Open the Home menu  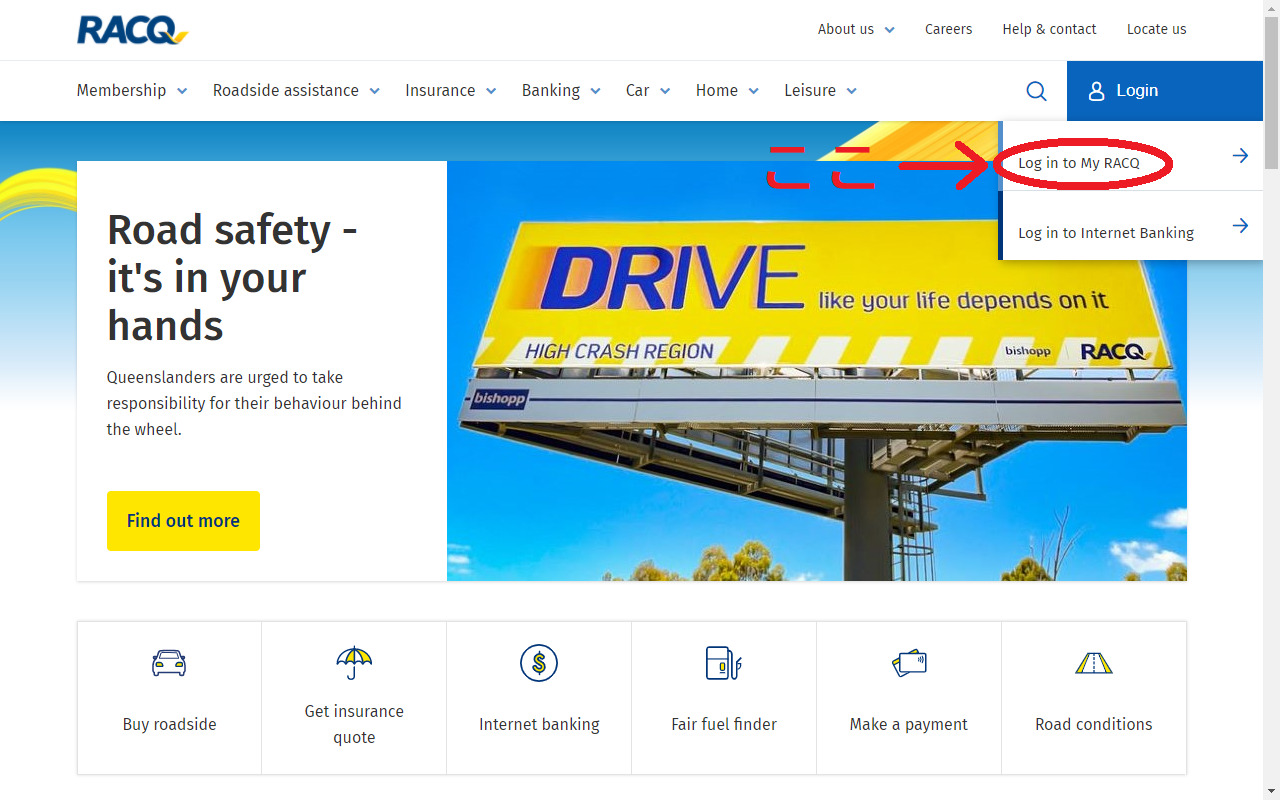coord(727,91)
